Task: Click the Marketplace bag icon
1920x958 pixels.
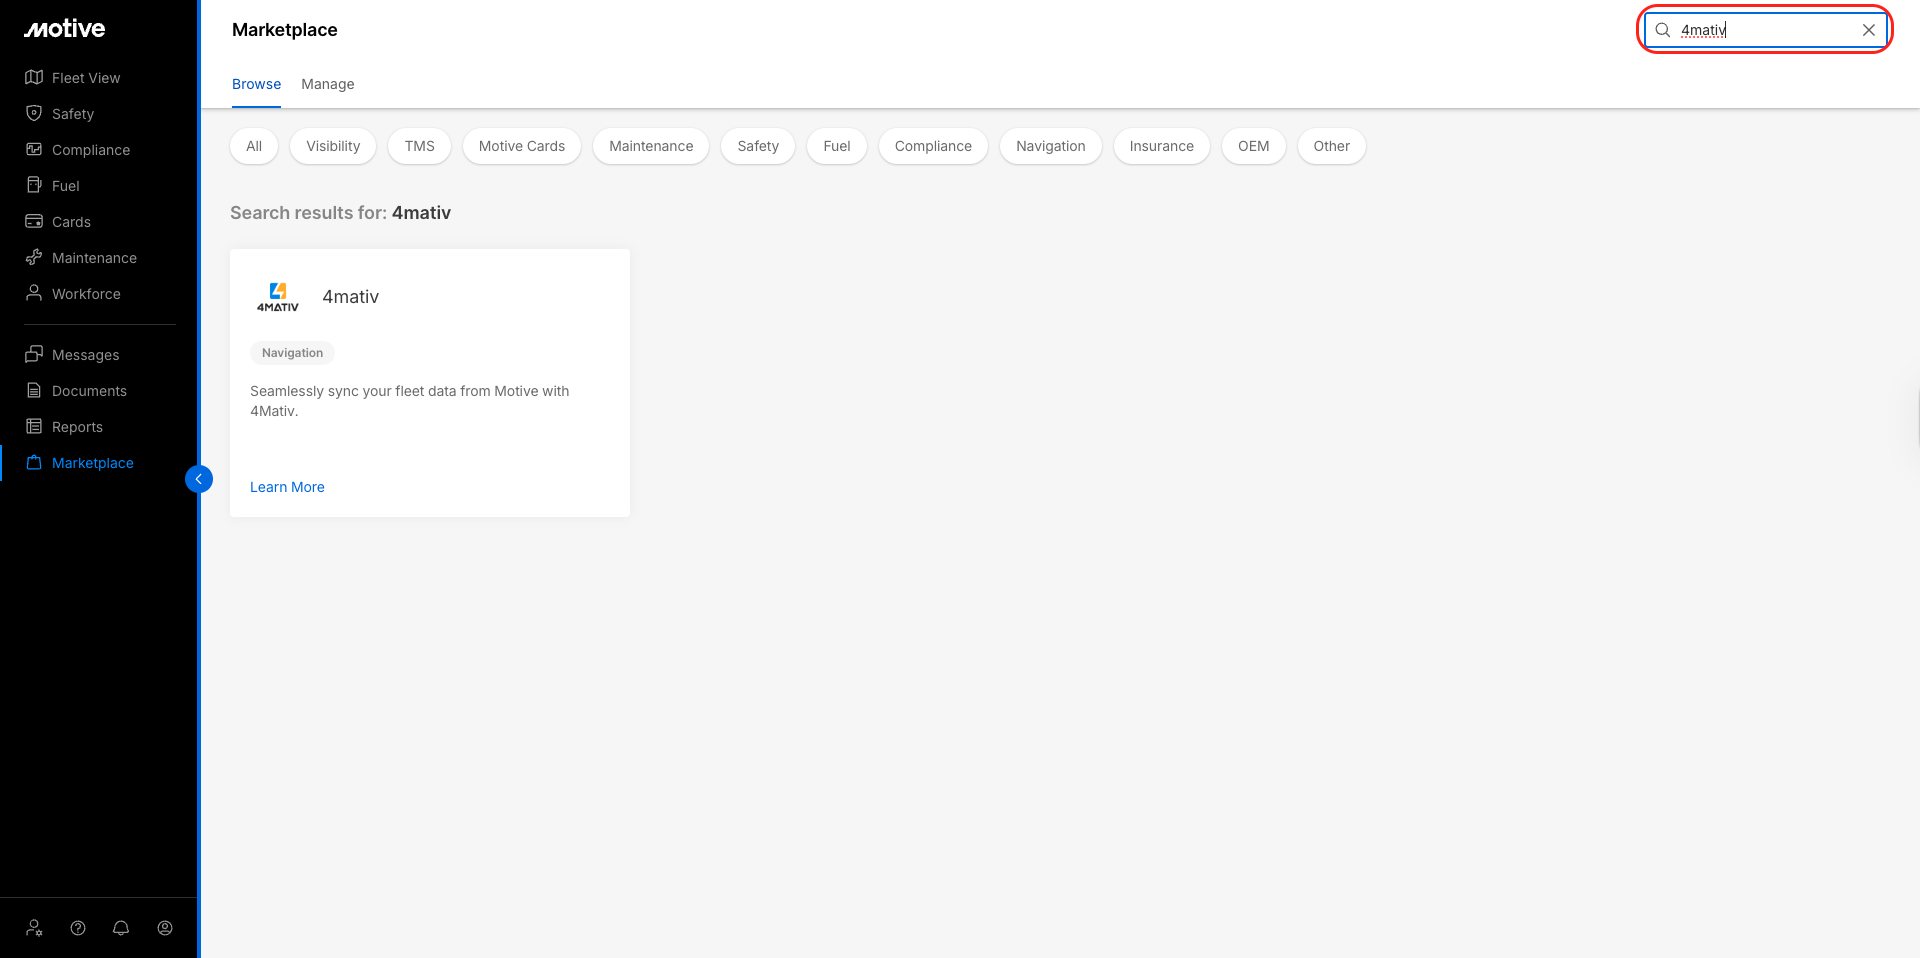Action: [x=34, y=462]
